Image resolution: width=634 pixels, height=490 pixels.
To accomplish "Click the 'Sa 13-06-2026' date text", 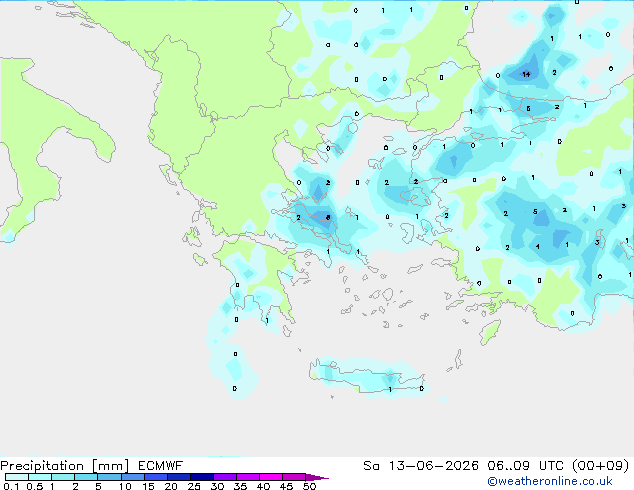I will (421, 466).
